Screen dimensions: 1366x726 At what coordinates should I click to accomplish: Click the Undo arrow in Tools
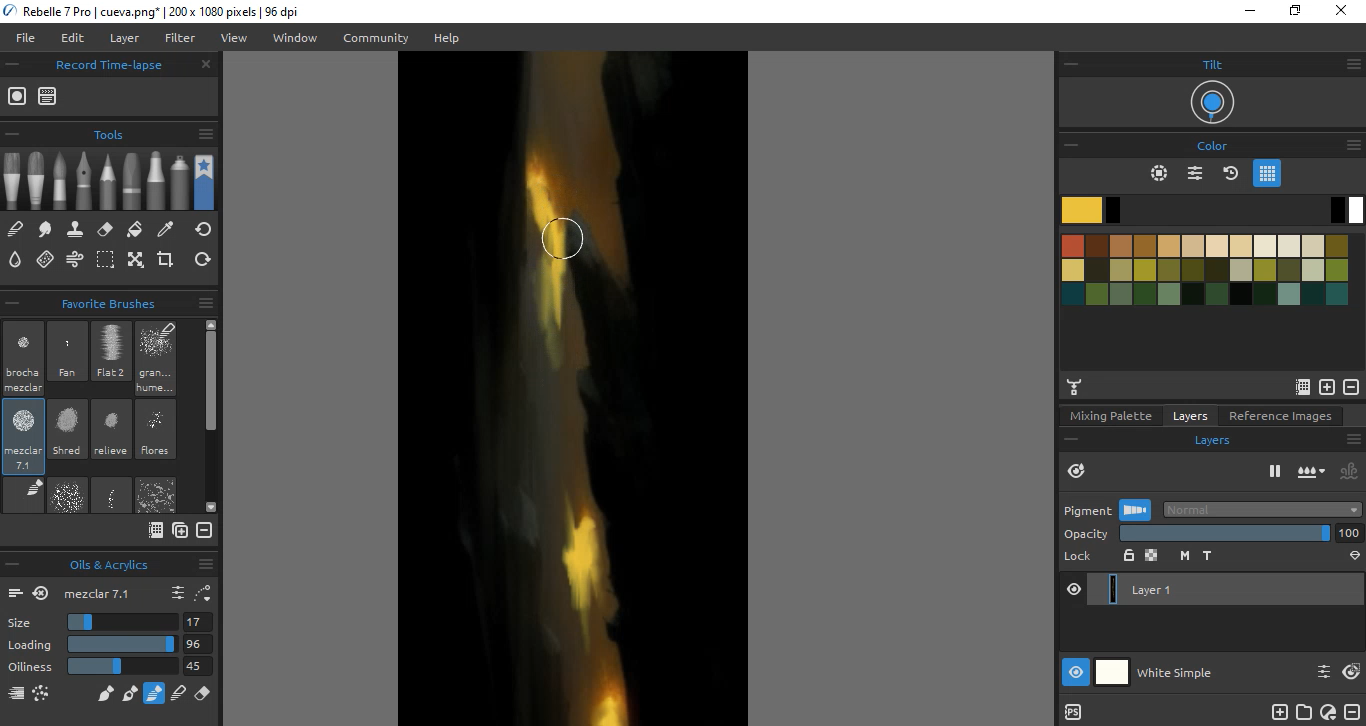coord(203,229)
